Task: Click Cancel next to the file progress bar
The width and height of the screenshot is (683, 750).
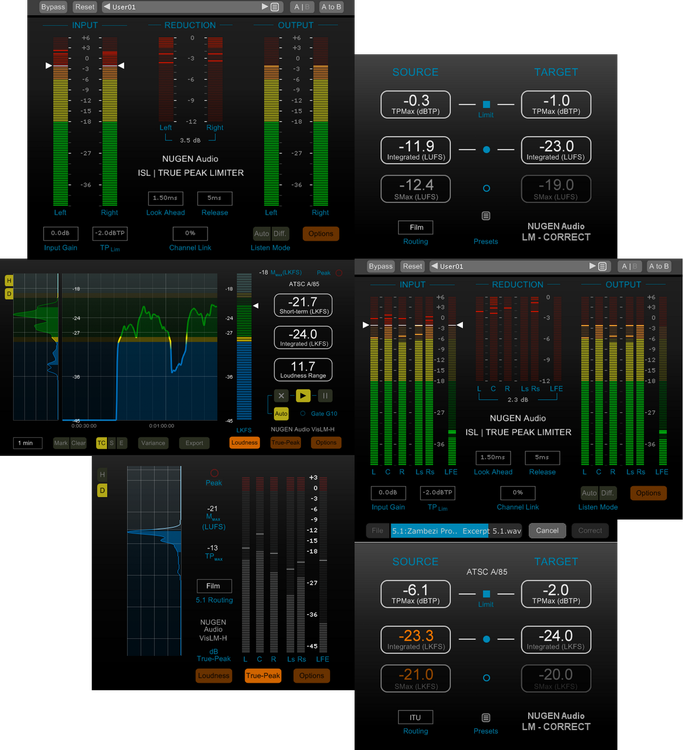Action: pyautogui.click(x=547, y=530)
